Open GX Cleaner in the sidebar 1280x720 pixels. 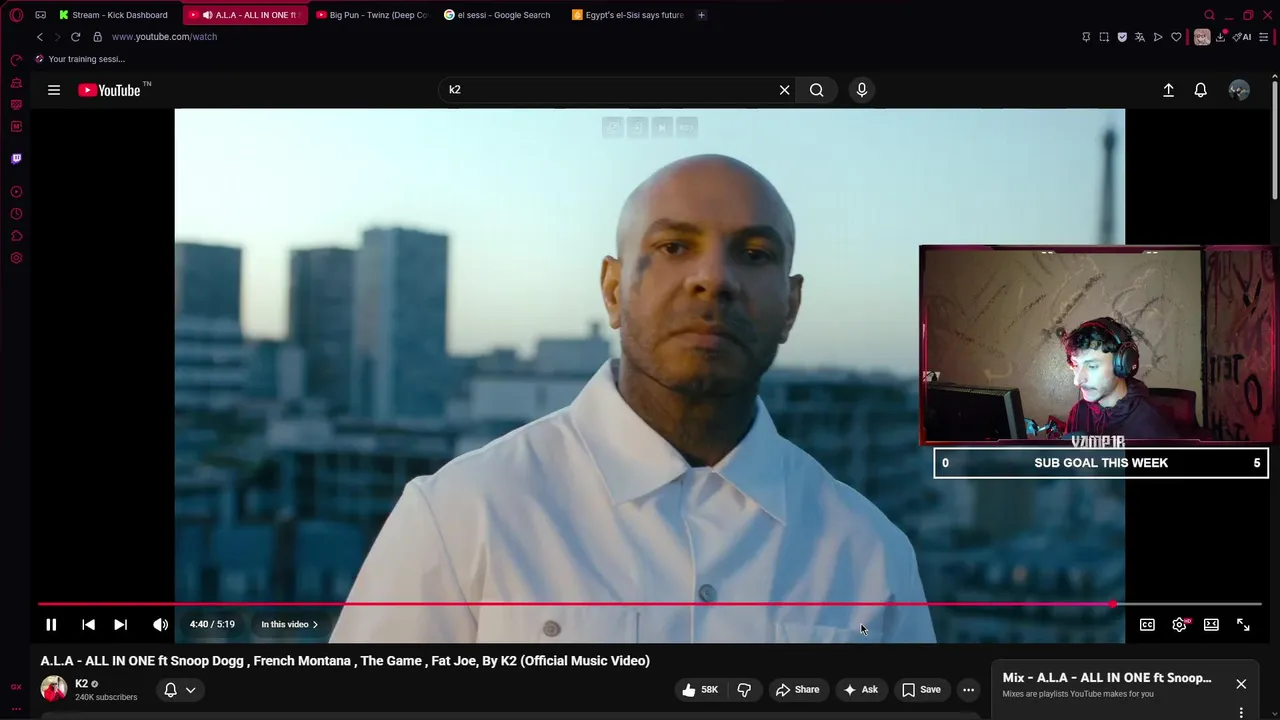(16, 82)
